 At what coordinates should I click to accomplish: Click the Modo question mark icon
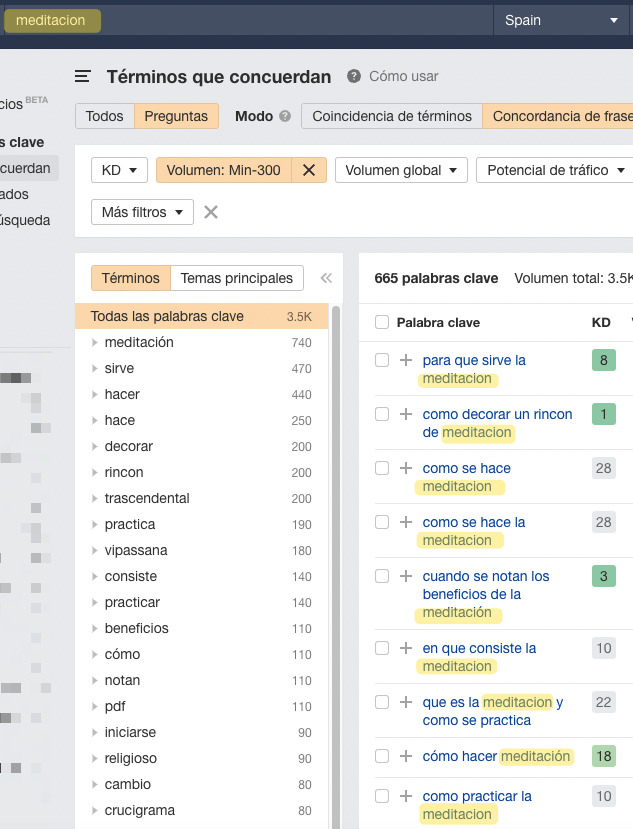[x=285, y=117]
